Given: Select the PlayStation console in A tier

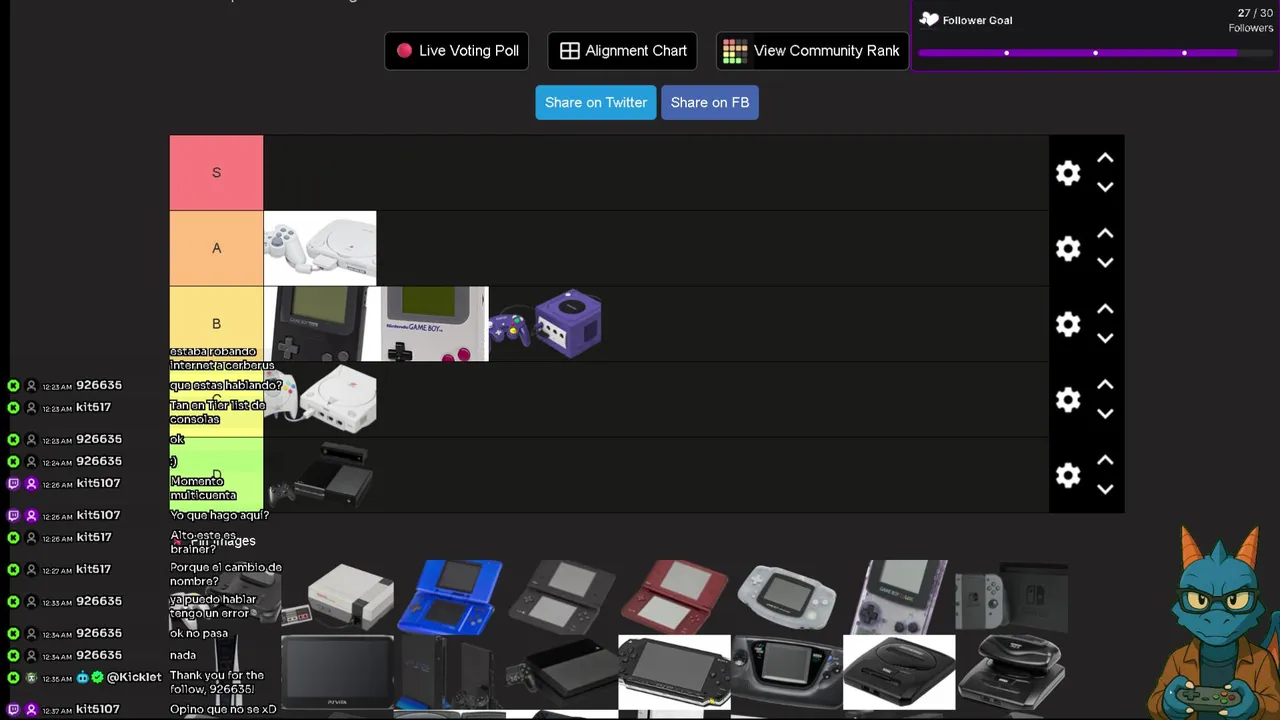Looking at the screenshot, I should tap(320, 248).
